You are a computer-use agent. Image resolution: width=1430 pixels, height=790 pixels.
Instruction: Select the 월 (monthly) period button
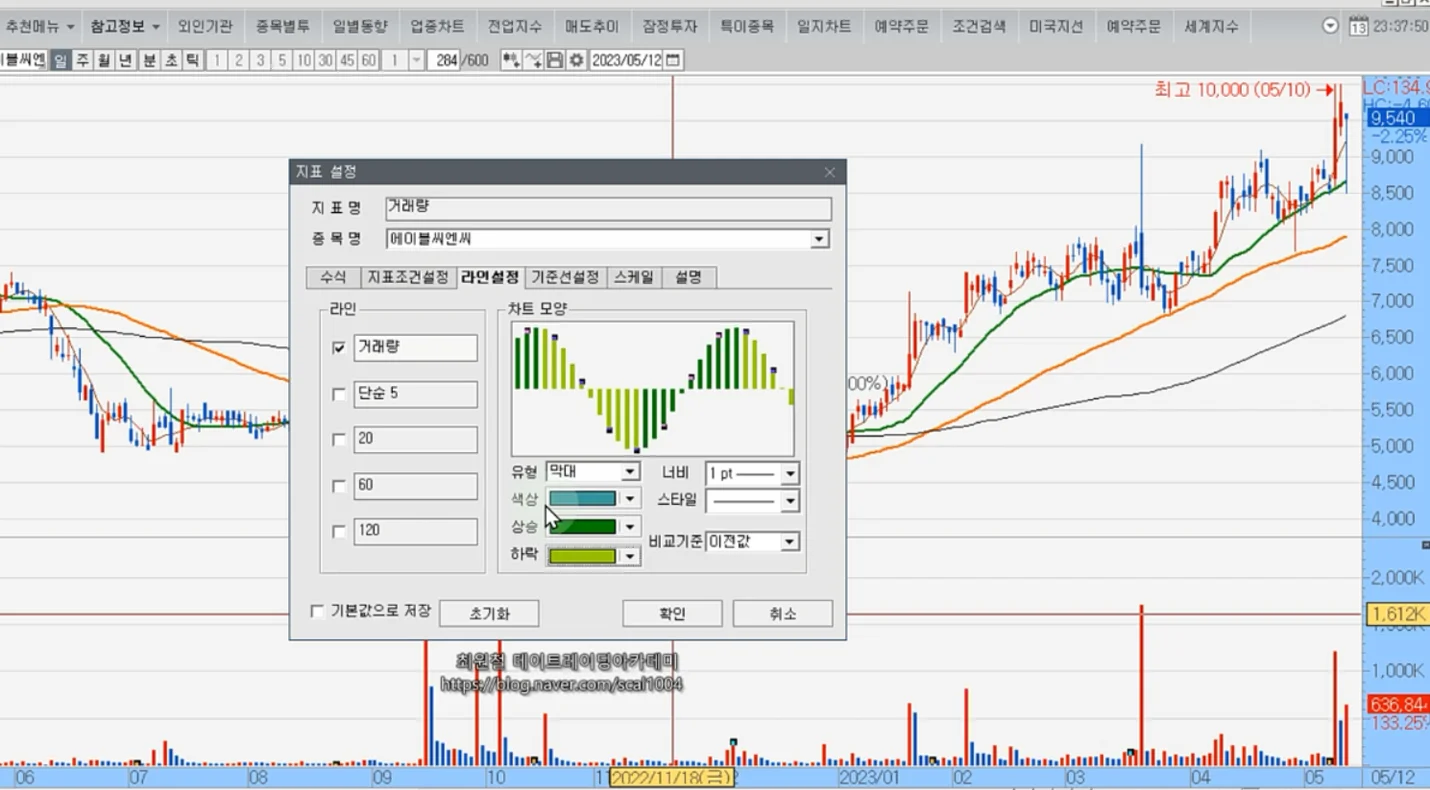coord(104,60)
